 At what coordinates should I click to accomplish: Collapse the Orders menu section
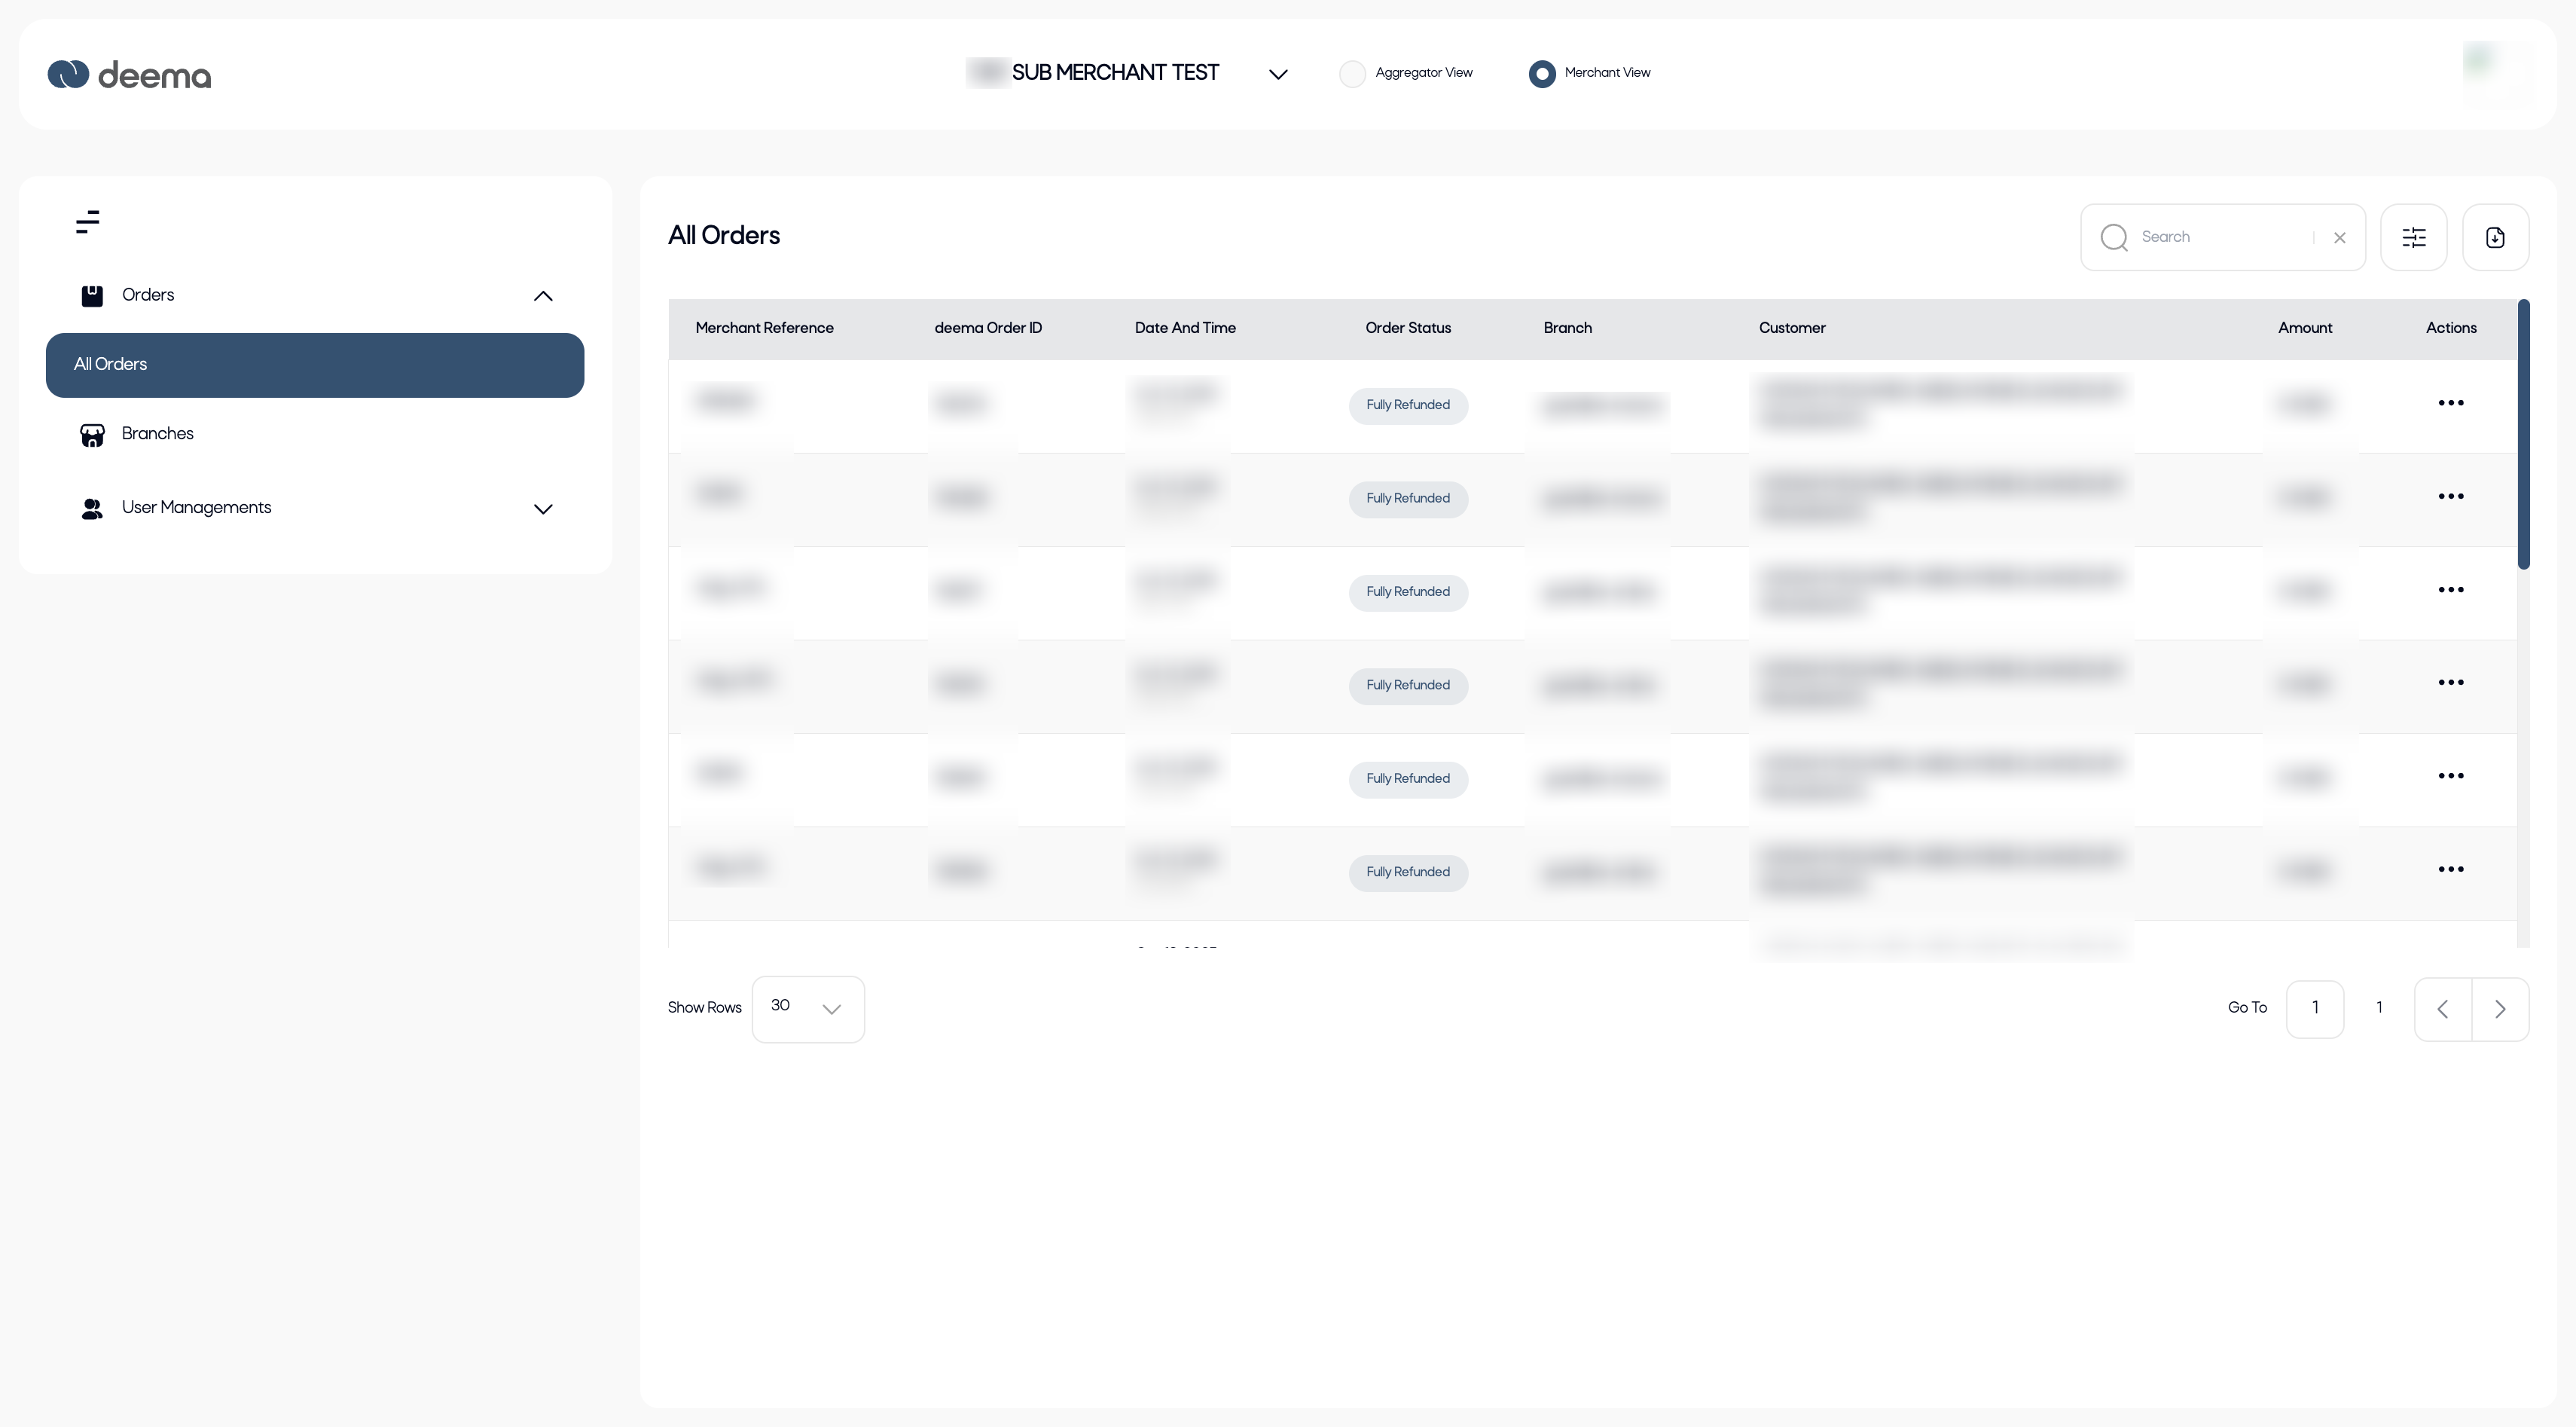click(543, 296)
